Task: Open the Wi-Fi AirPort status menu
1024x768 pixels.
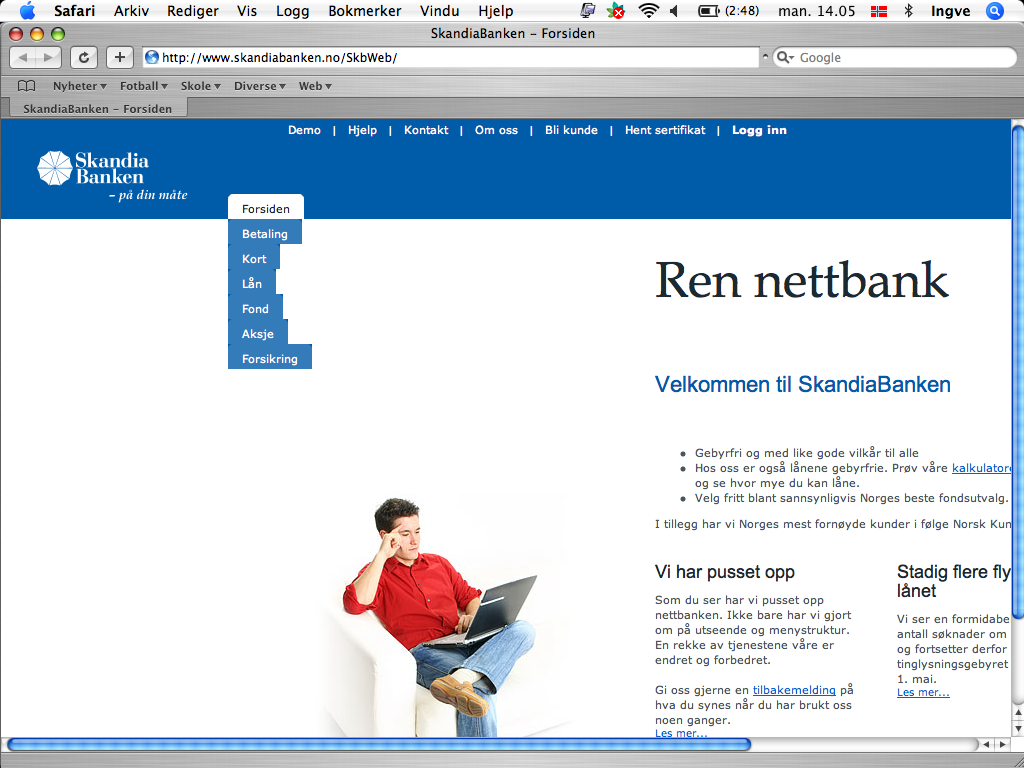Action: click(x=648, y=10)
